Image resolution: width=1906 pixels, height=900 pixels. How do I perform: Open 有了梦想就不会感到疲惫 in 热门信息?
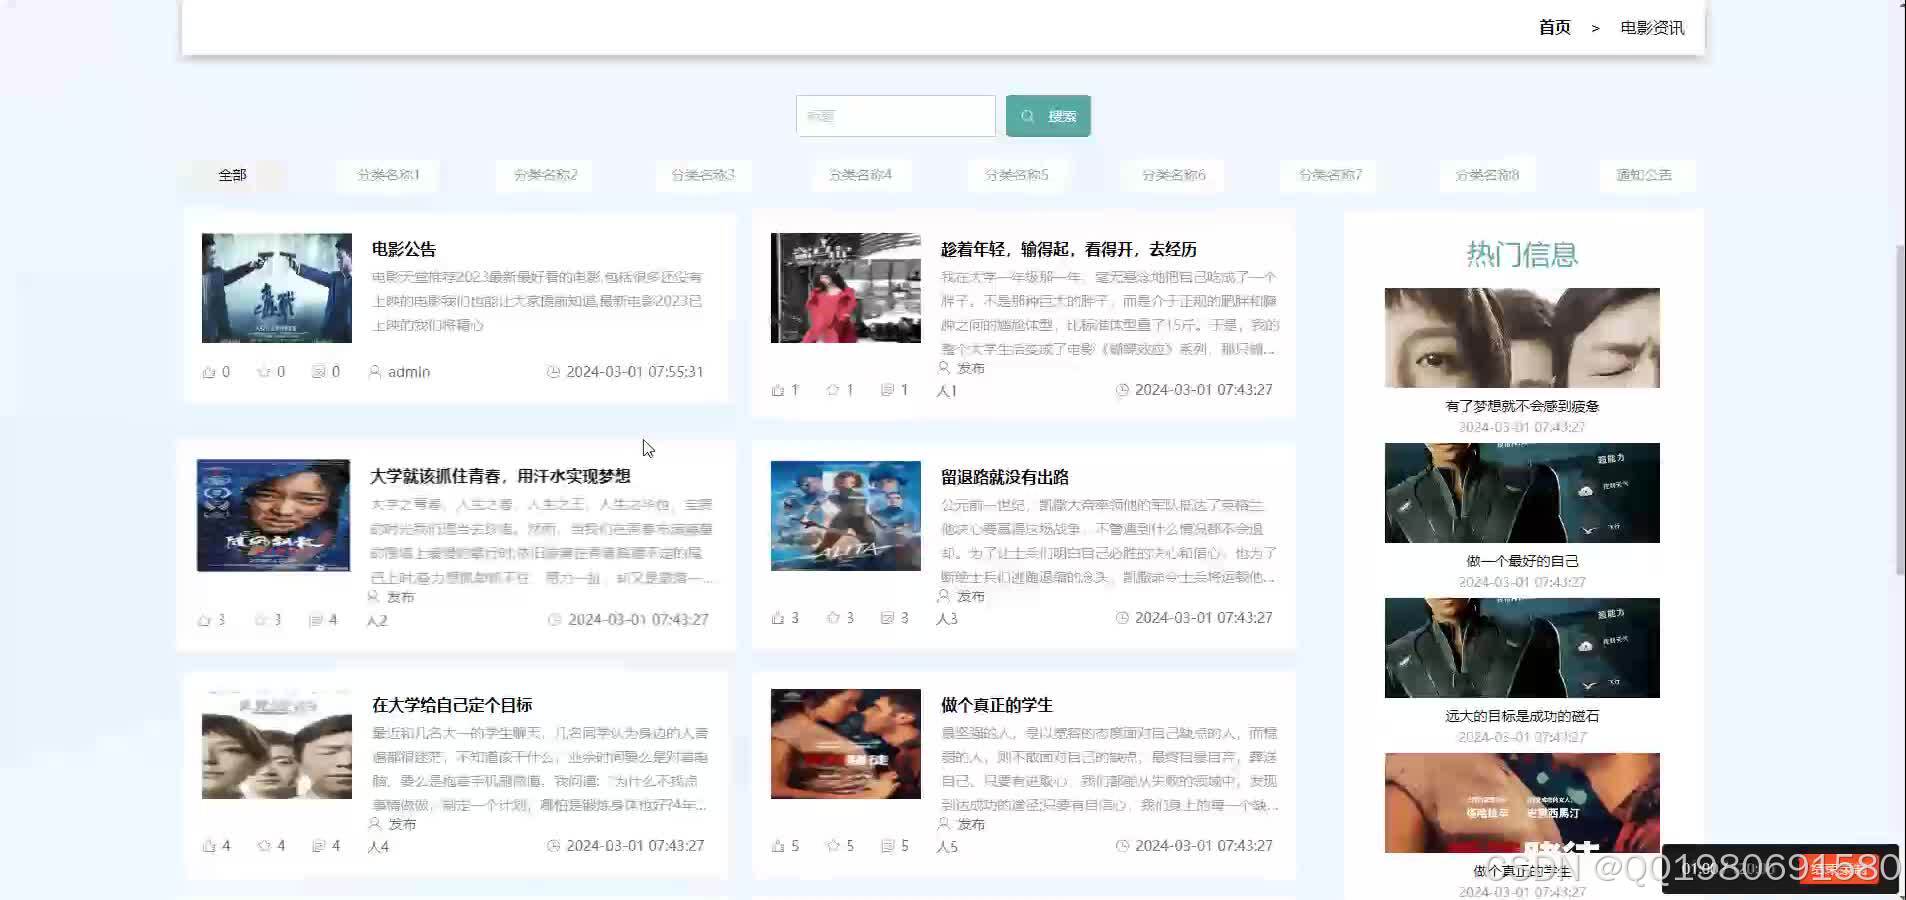(1520, 405)
